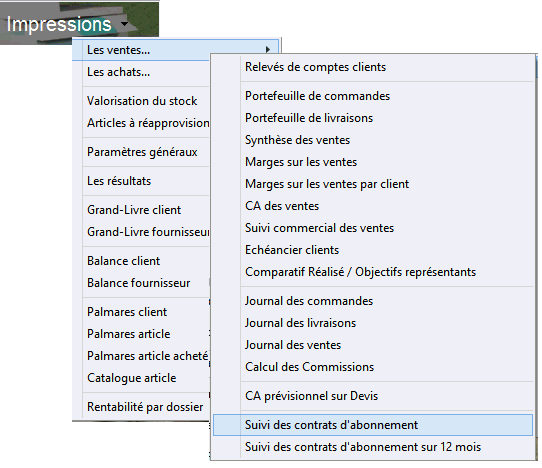Choose Portefeuille de commandes
The image size is (542, 468).
(317, 96)
